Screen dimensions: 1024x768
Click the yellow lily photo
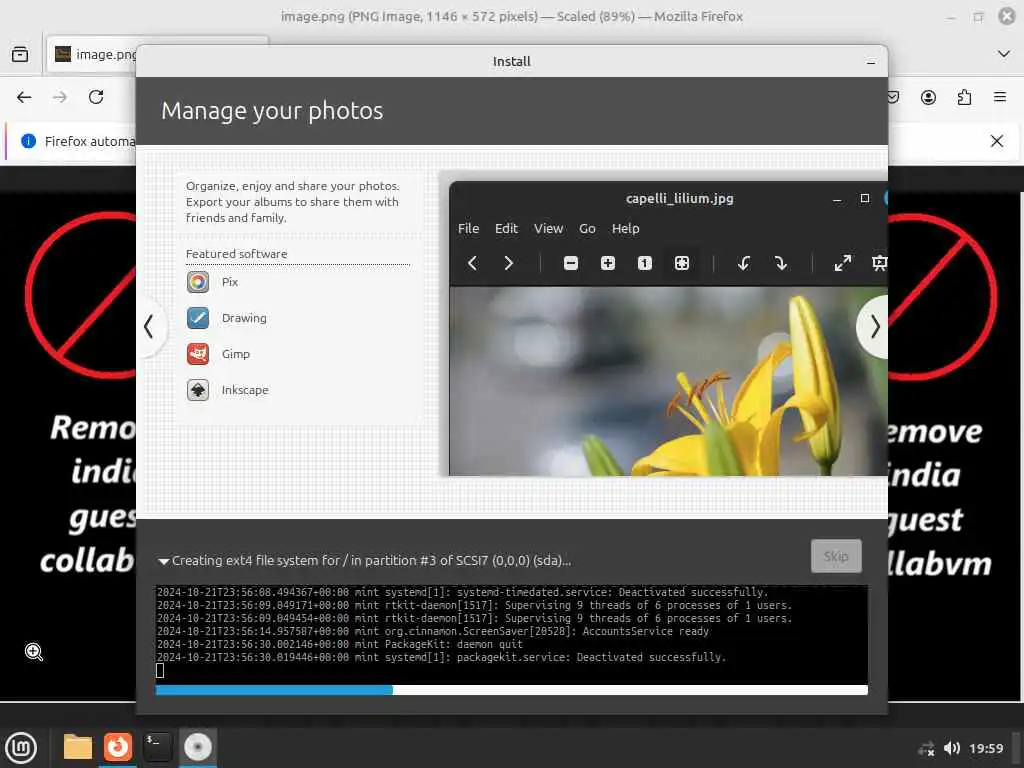[668, 381]
